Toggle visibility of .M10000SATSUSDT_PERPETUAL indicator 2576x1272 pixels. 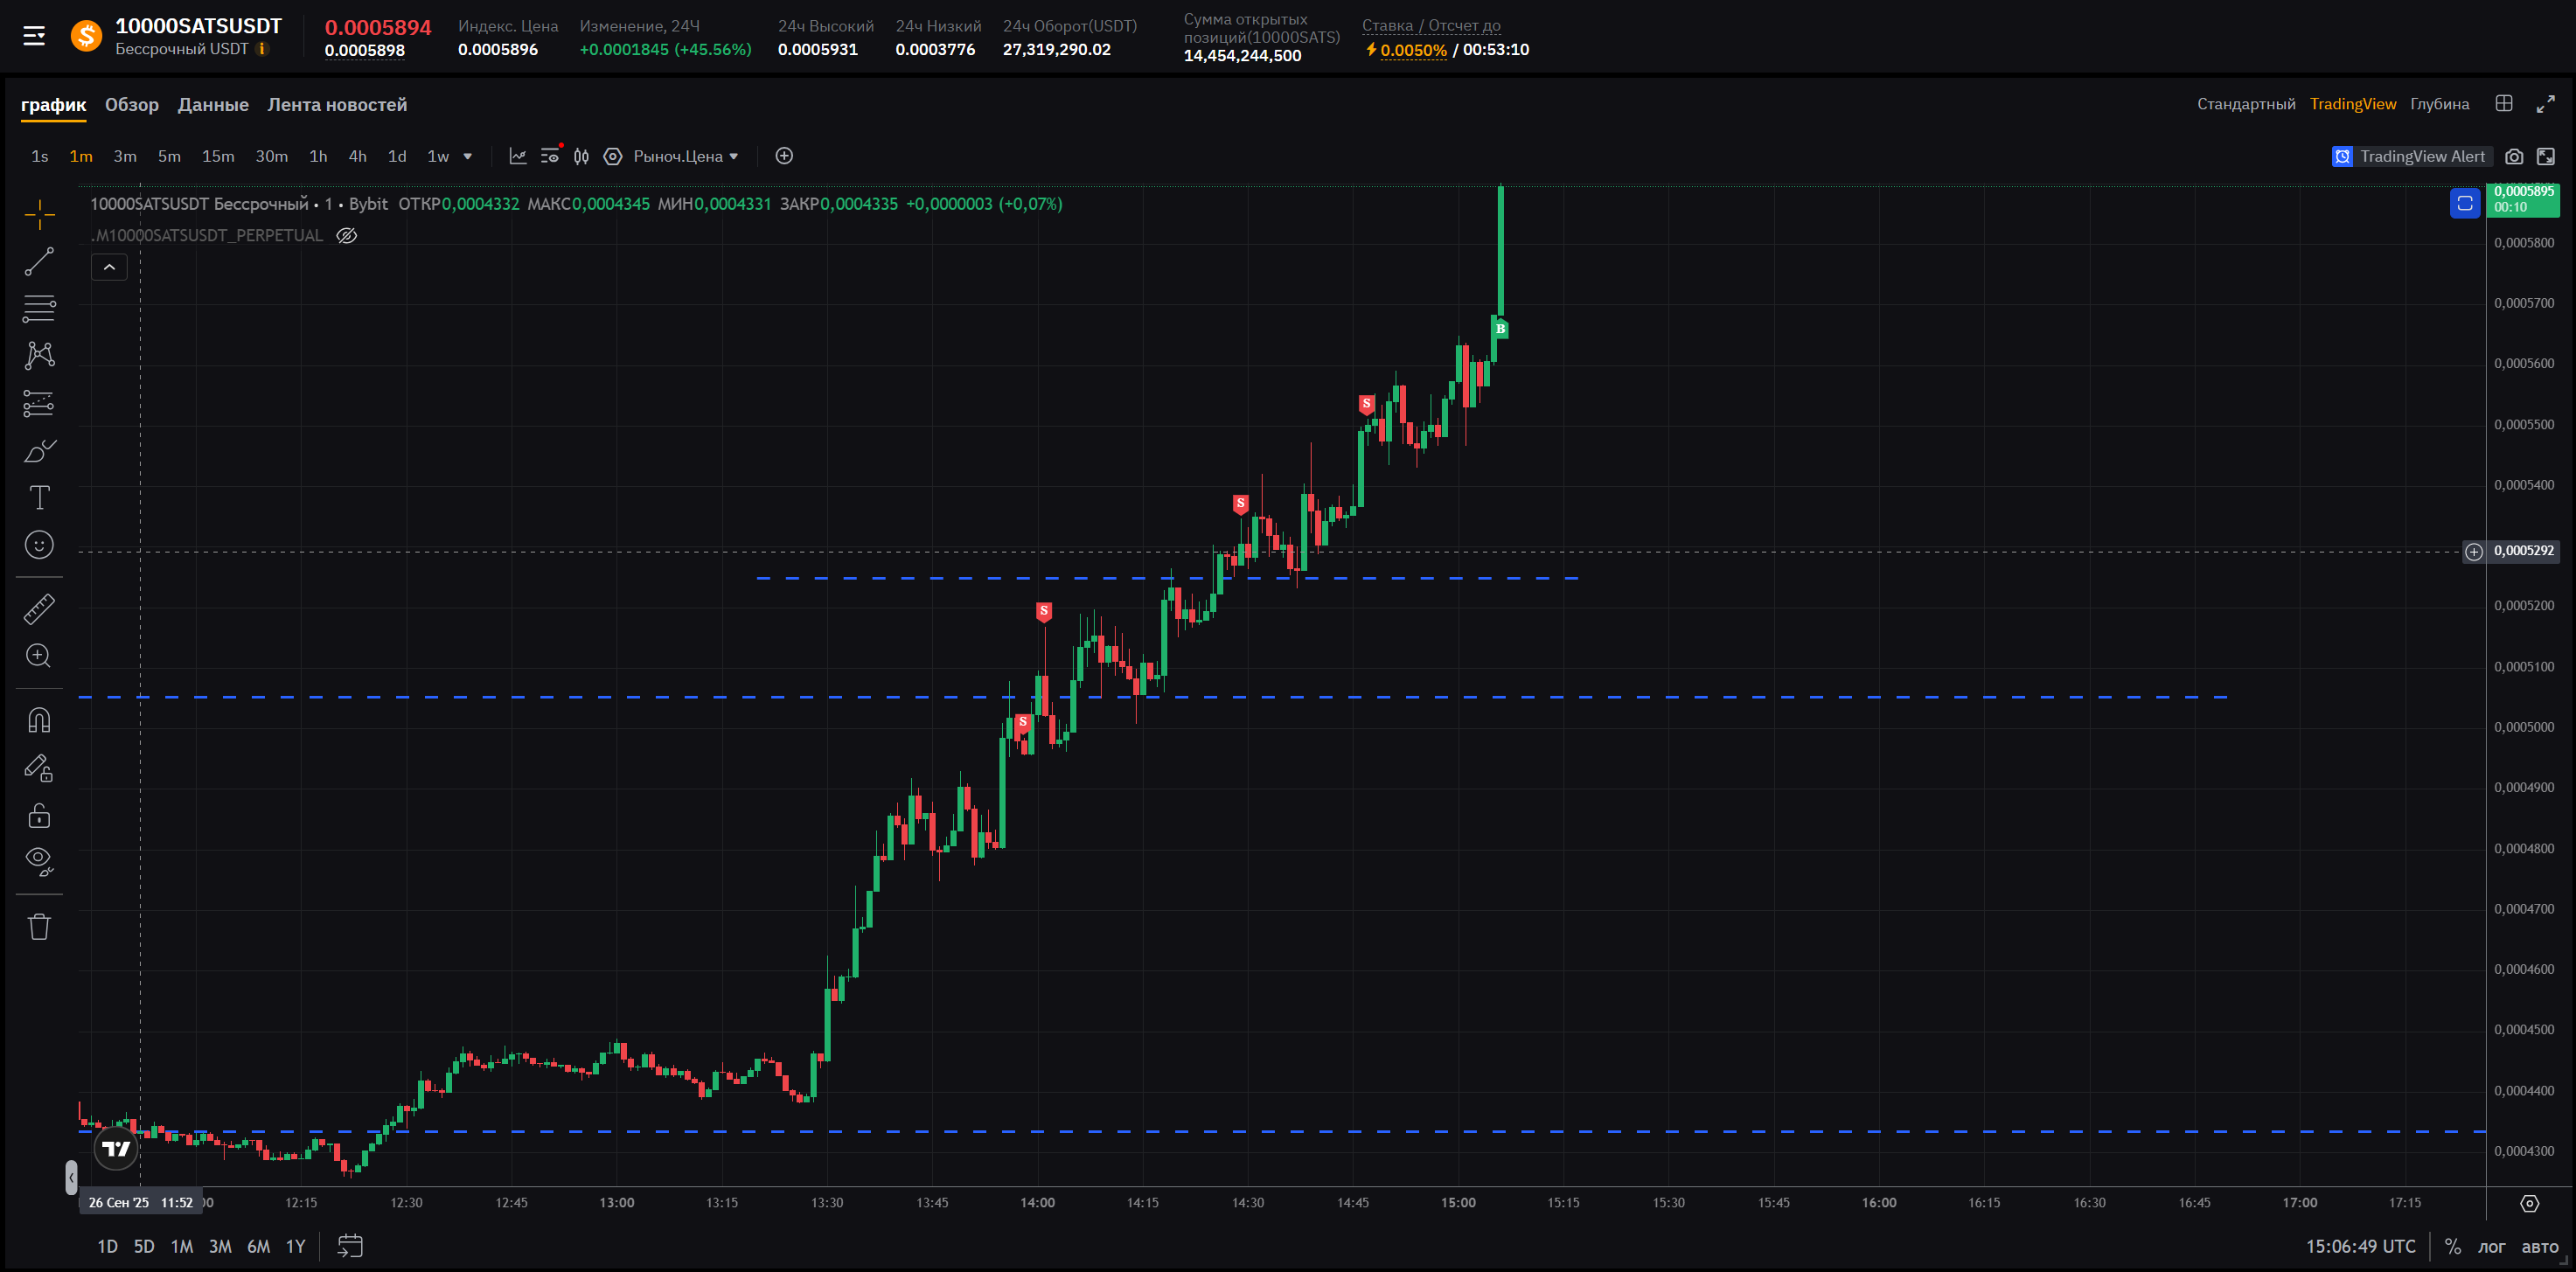(x=346, y=236)
